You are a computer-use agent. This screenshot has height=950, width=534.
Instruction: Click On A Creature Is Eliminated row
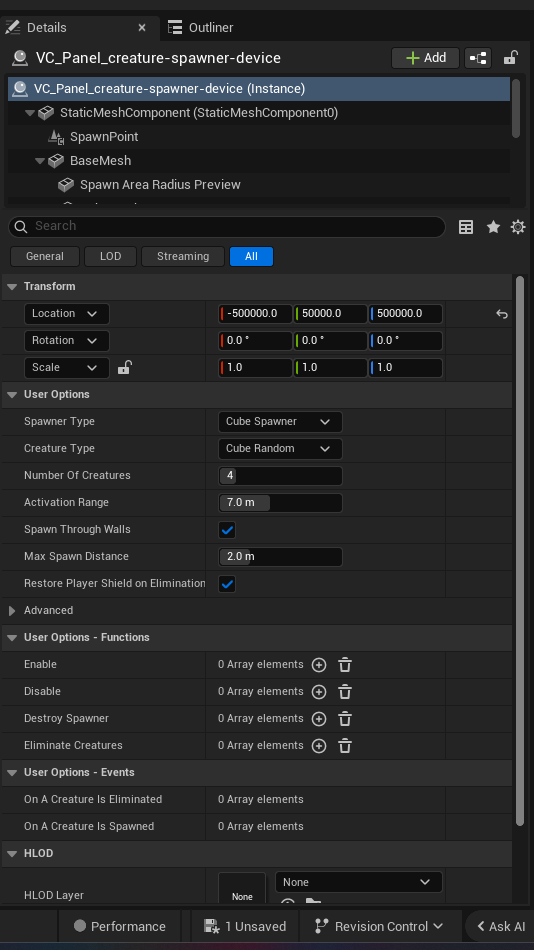[x=257, y=800]
